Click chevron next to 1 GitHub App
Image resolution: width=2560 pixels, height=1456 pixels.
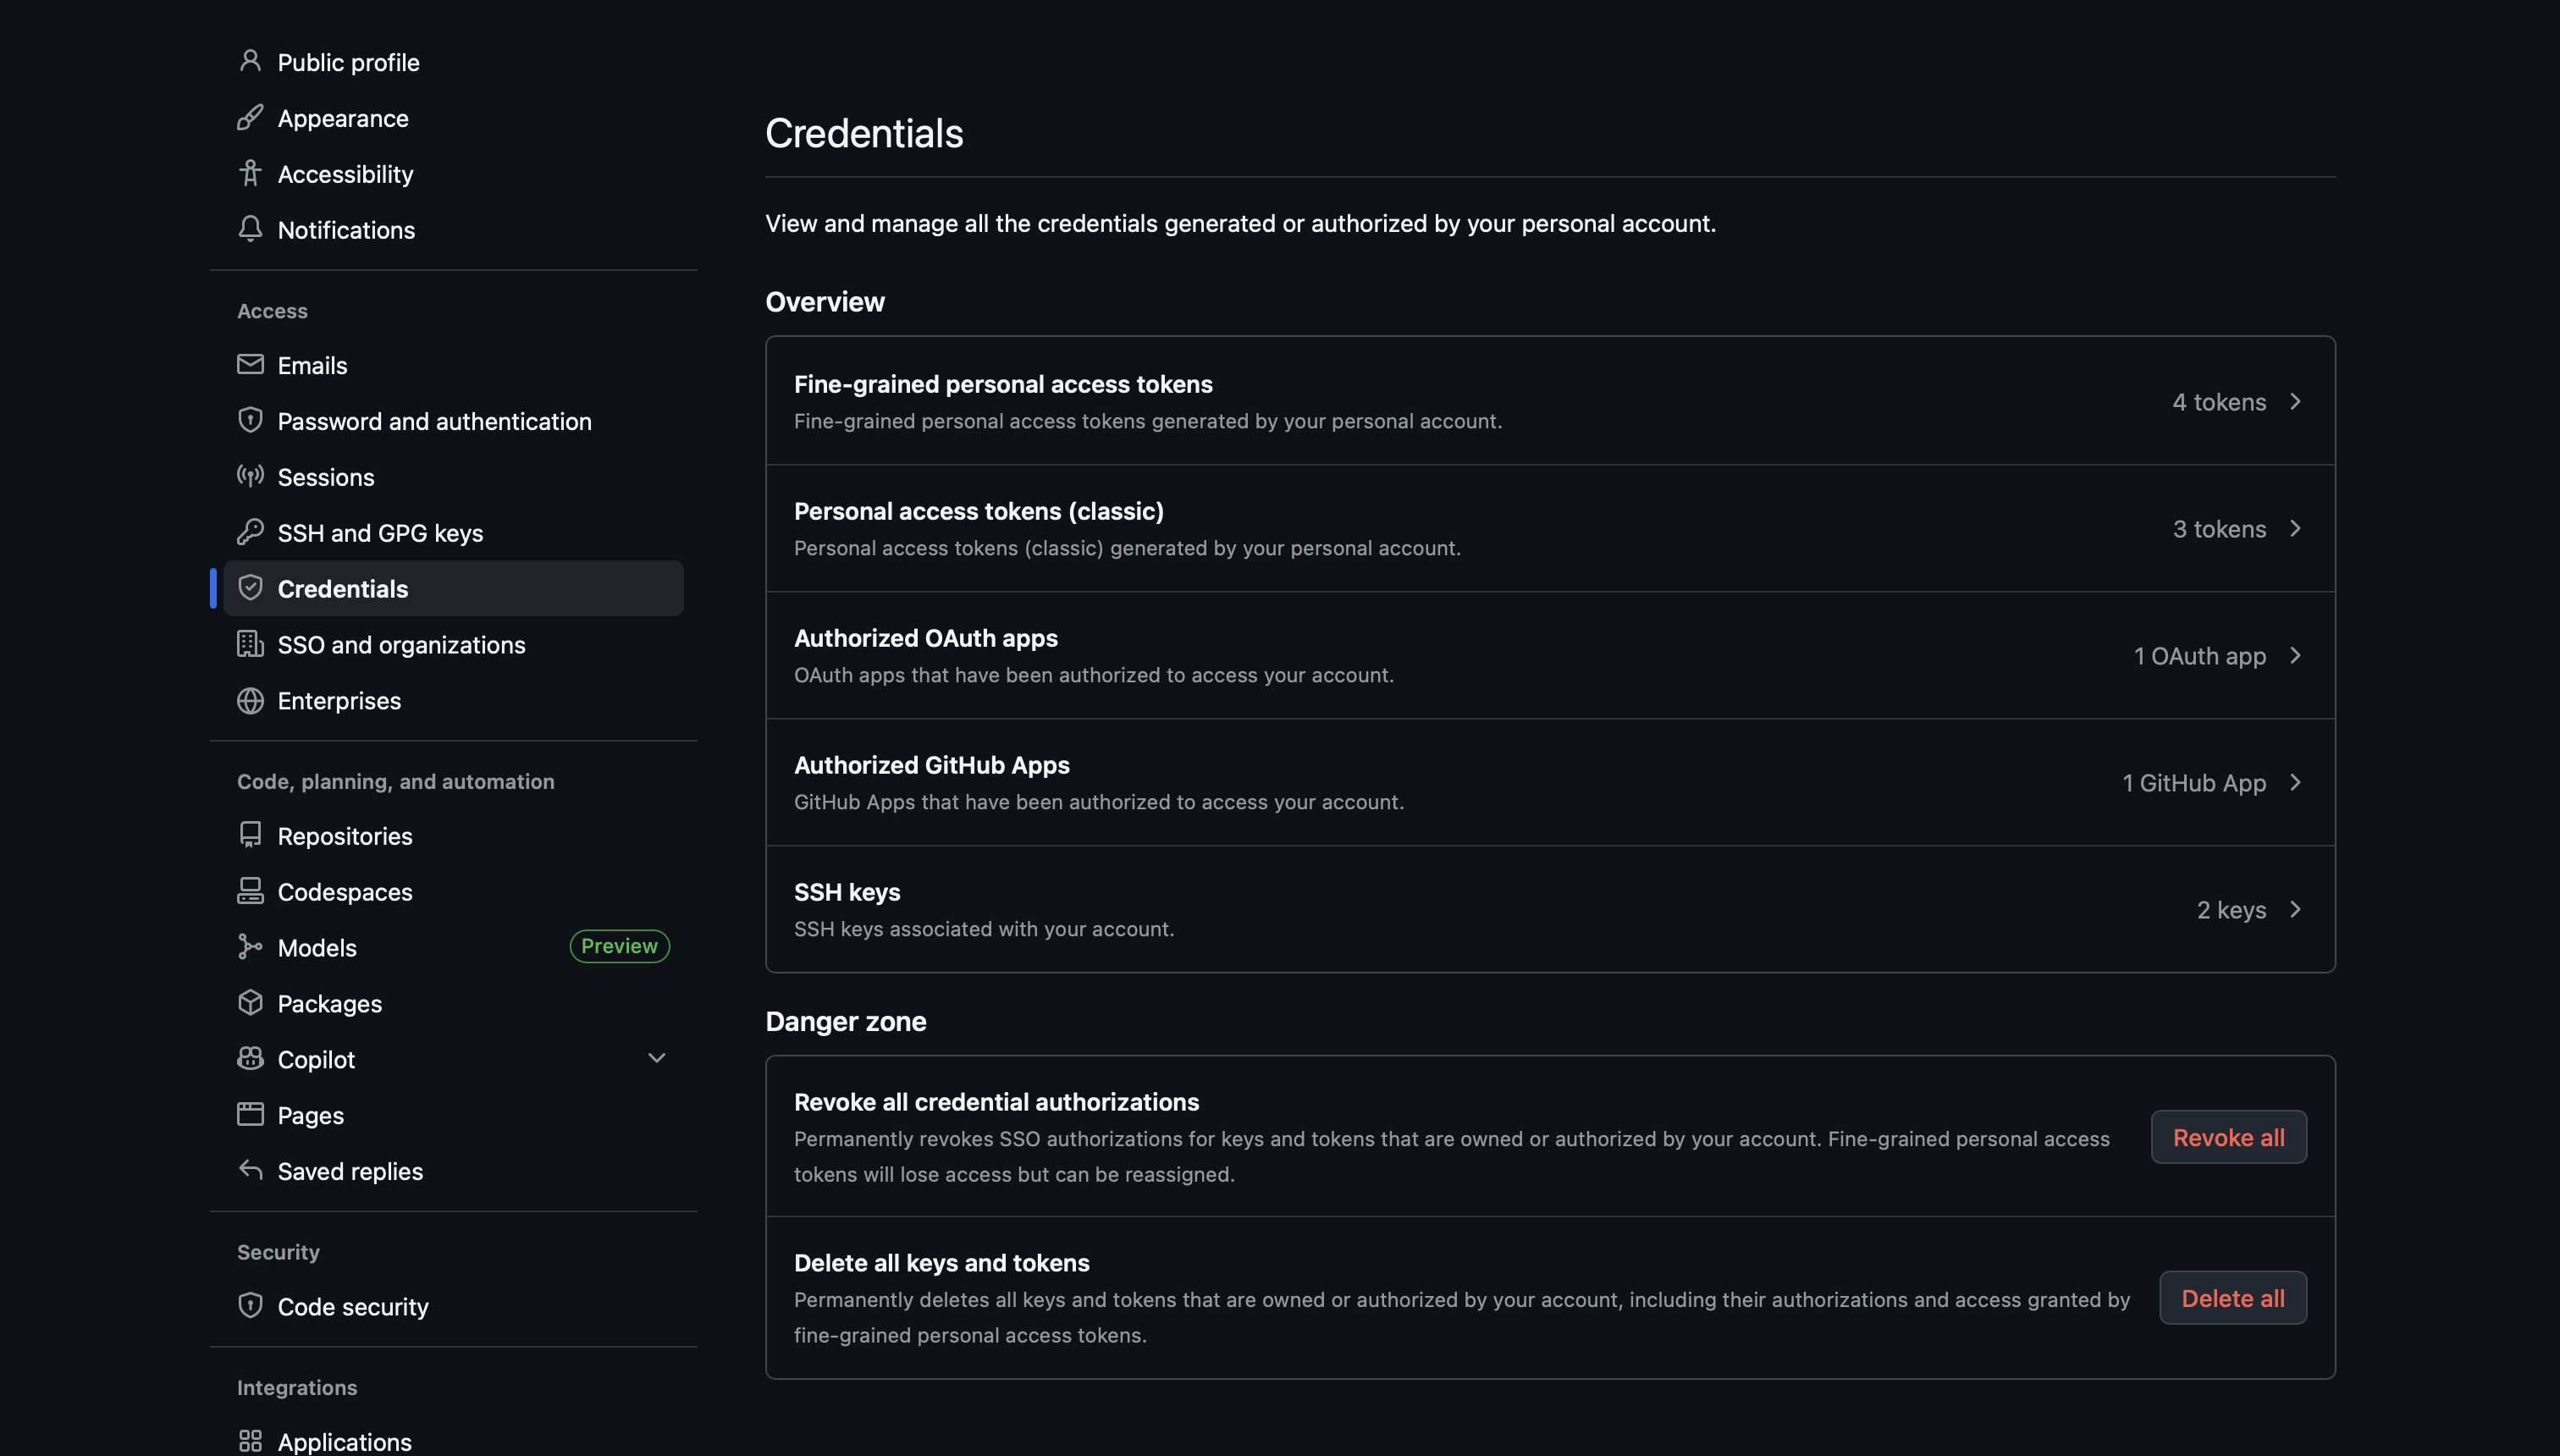click(2296, 782)
